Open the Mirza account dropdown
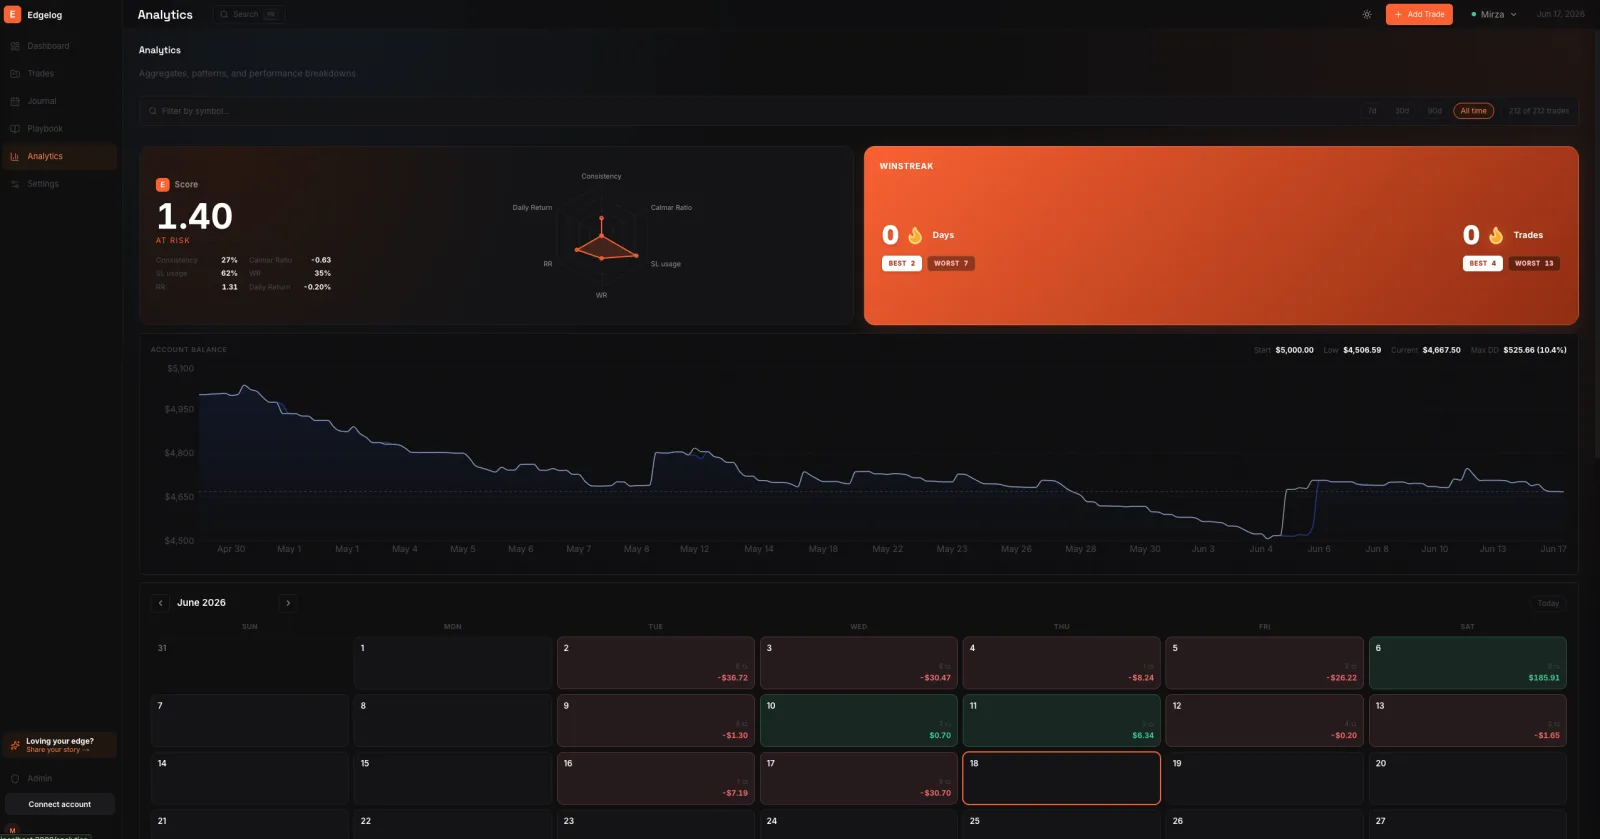This screenshot has width=1600, height=839. point(1494,15)
